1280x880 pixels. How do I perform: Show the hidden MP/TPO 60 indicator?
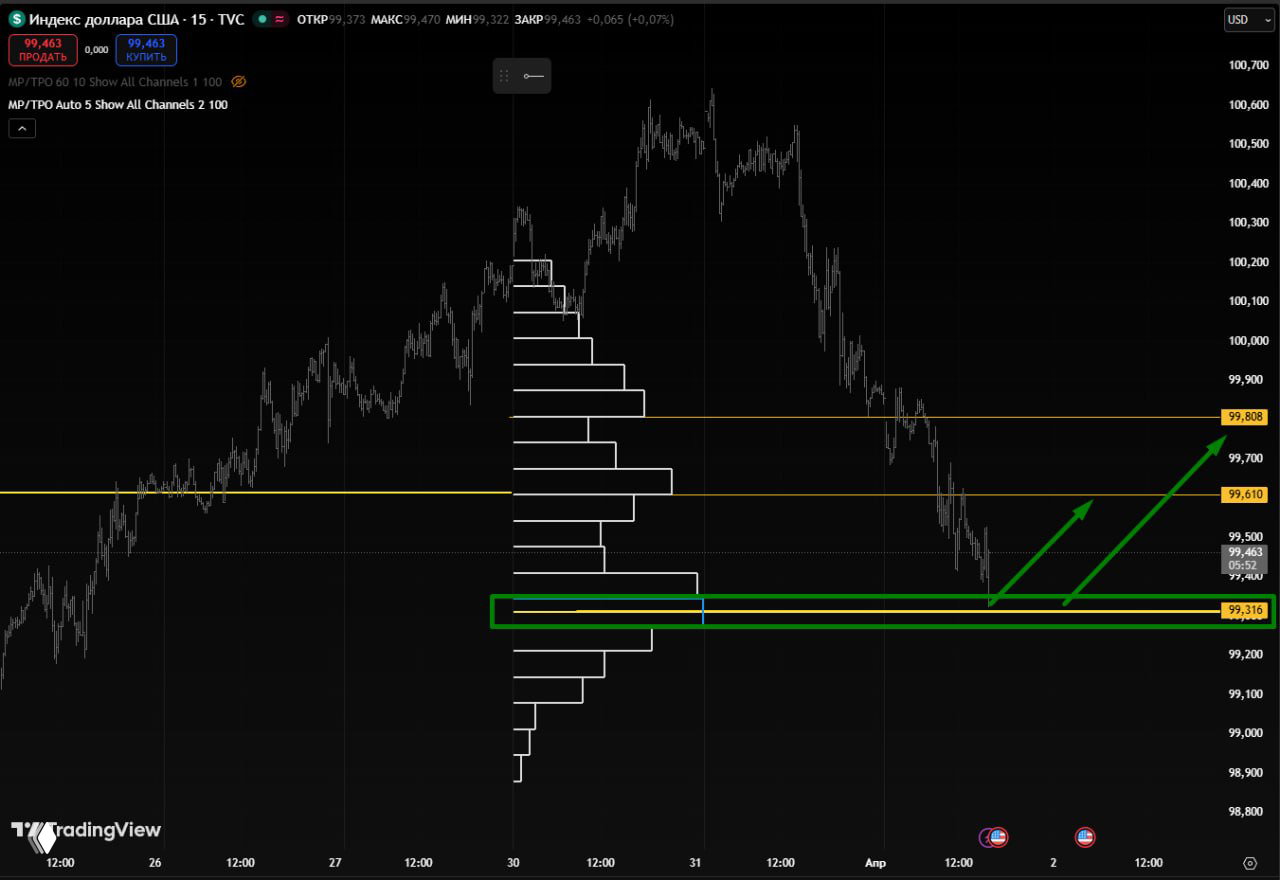(238, 82)
